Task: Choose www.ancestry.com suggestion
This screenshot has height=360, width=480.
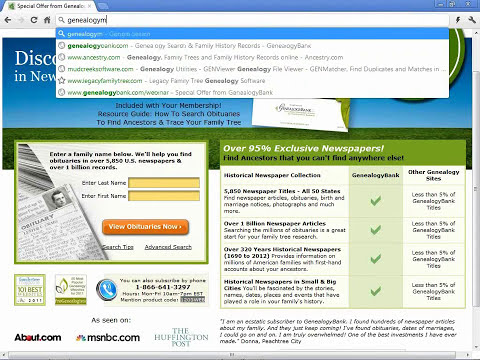Action: (252, 57)
